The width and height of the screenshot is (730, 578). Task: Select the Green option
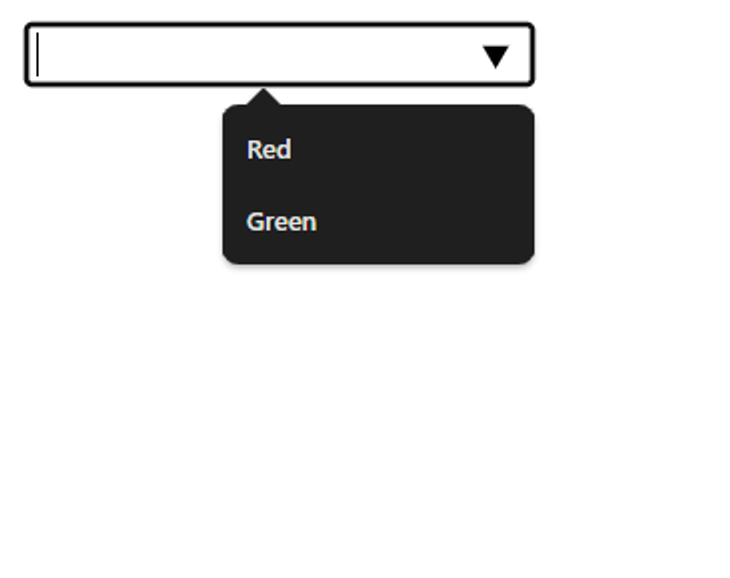click(x=378, y=222)
